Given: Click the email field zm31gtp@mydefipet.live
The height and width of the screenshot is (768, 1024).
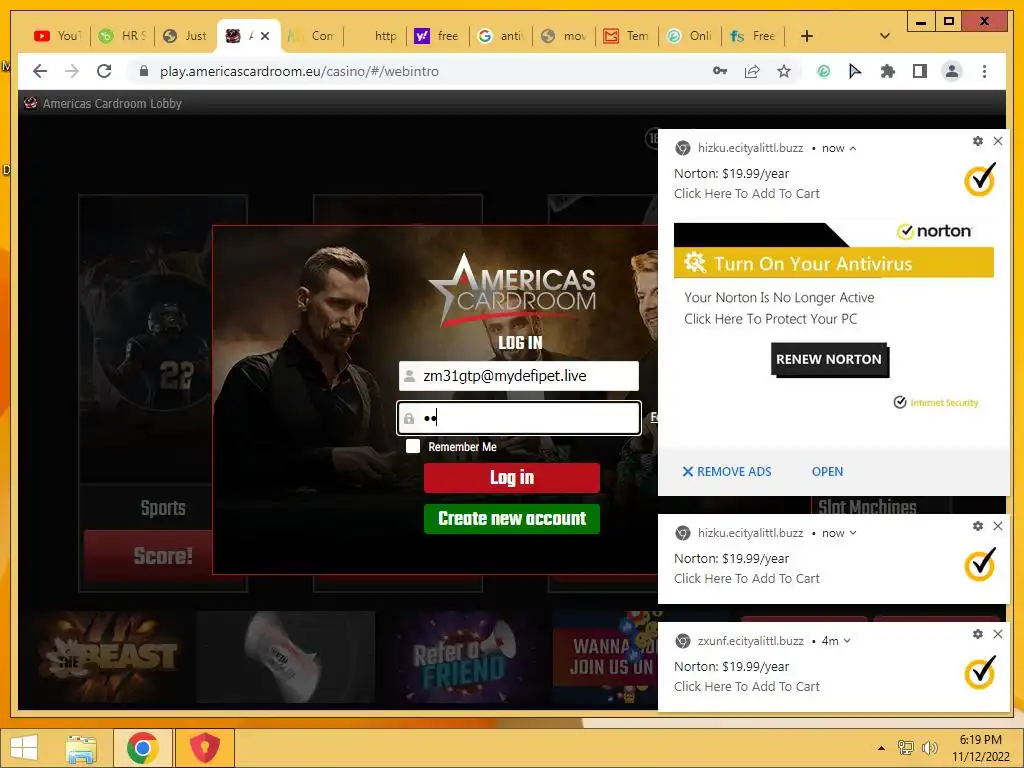Looking at the screenshot, I should click(519, 376).
